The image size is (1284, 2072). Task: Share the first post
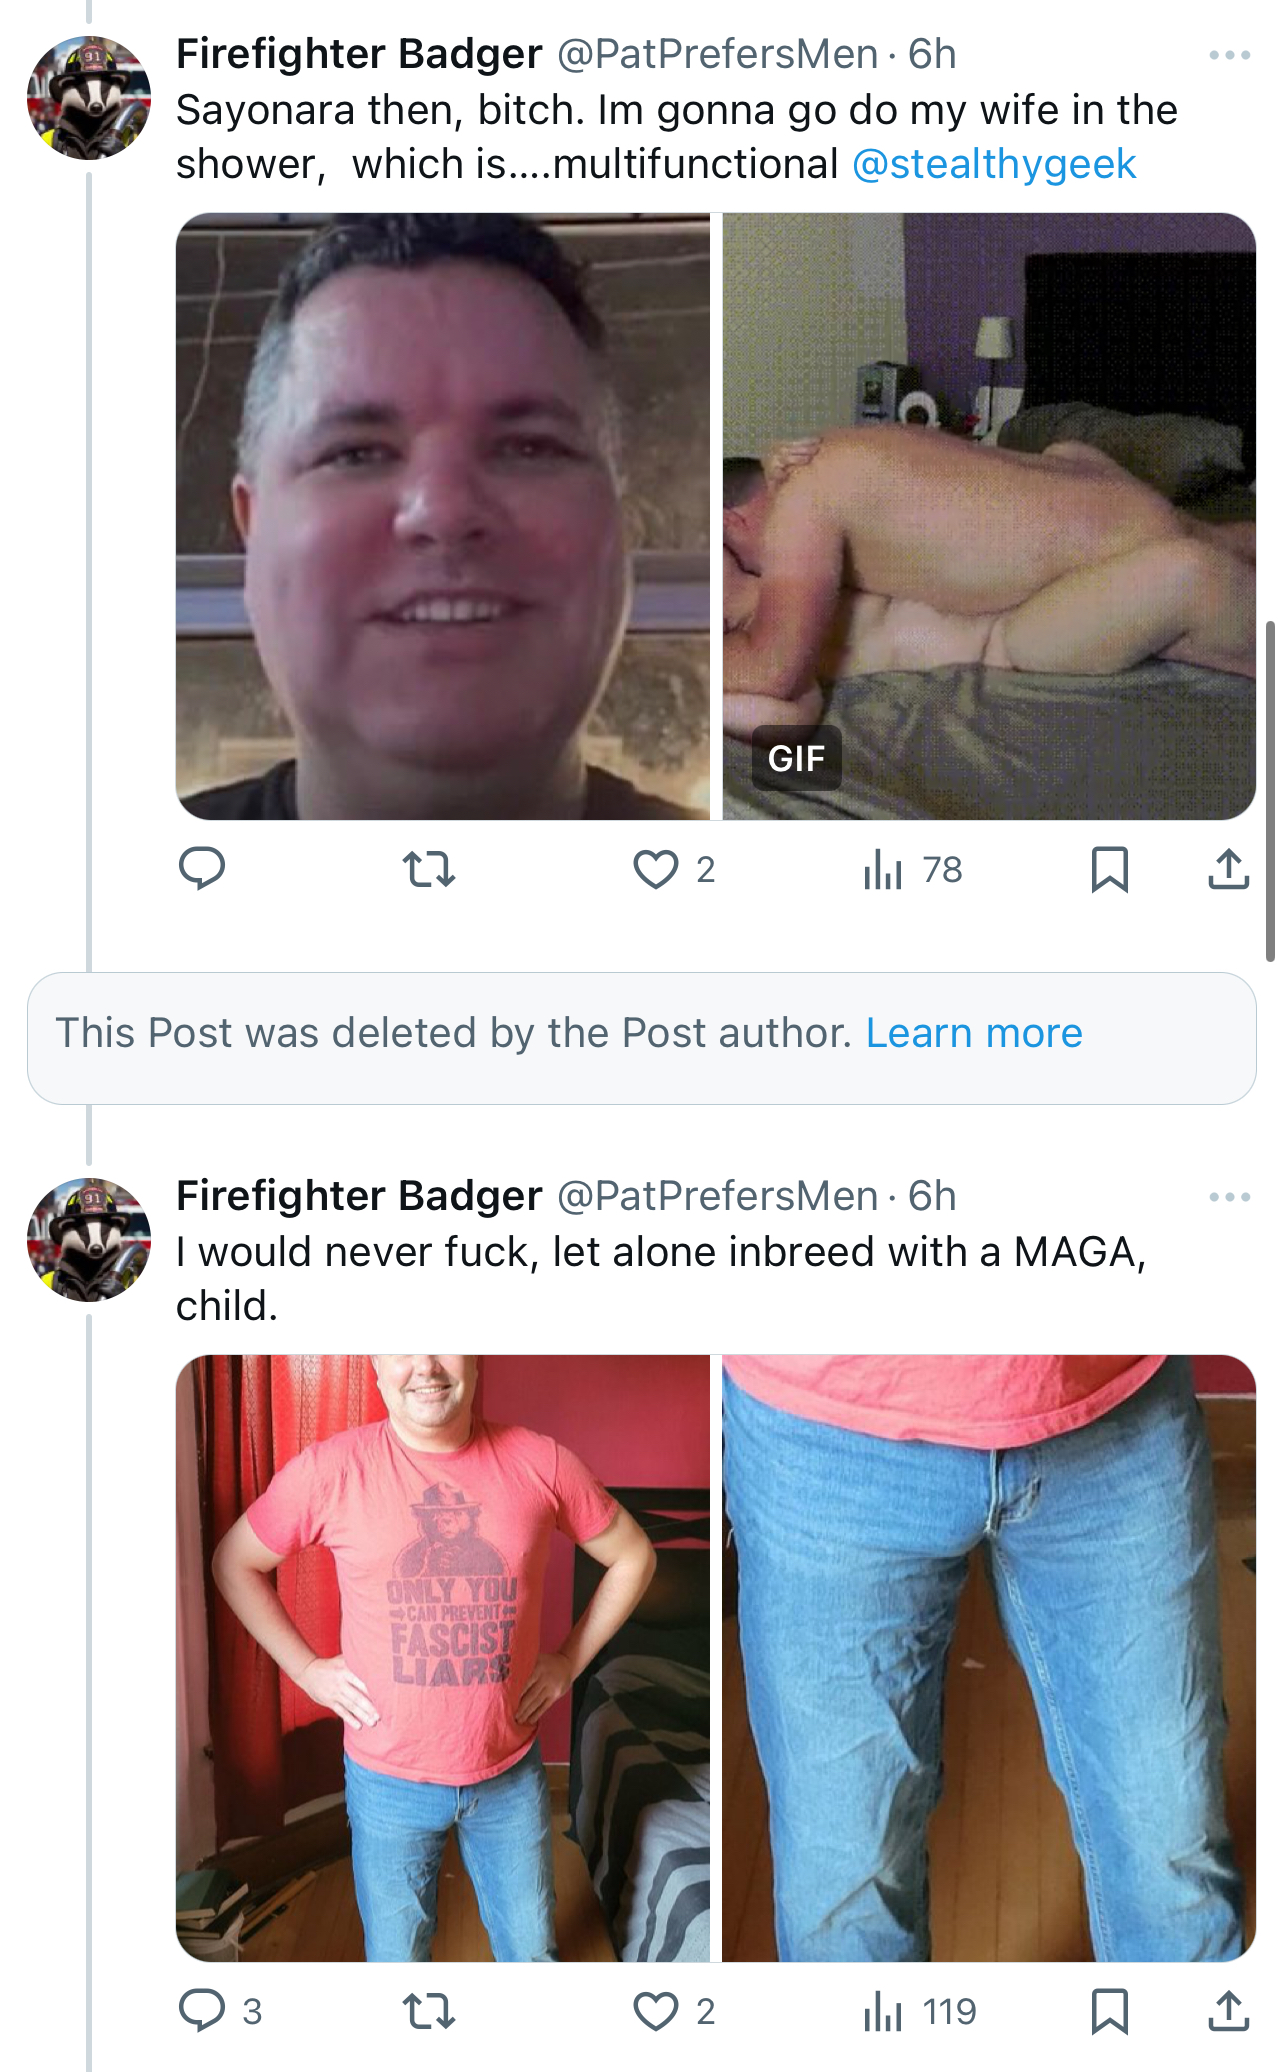(x=1229, y=869)
